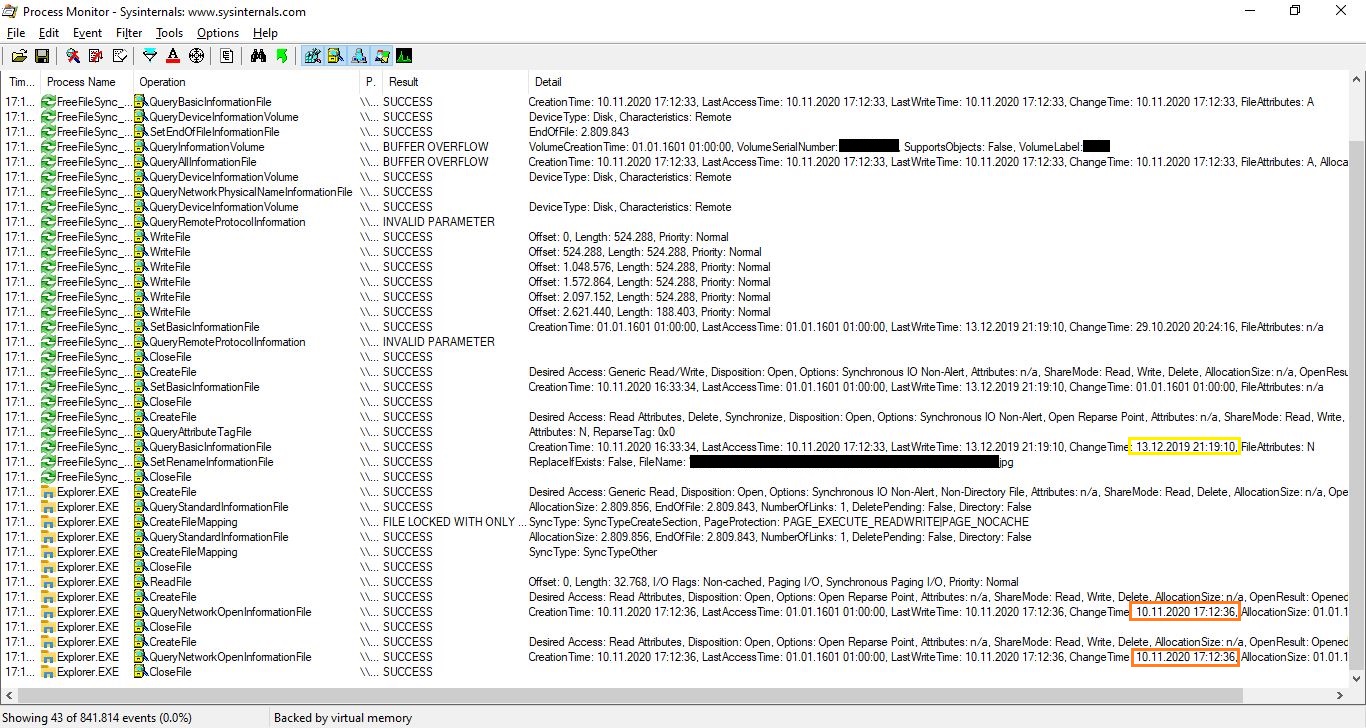Open Find using the binoculars icon
The height and width of the screenshot is (728, 1366).
coord(258,56)
